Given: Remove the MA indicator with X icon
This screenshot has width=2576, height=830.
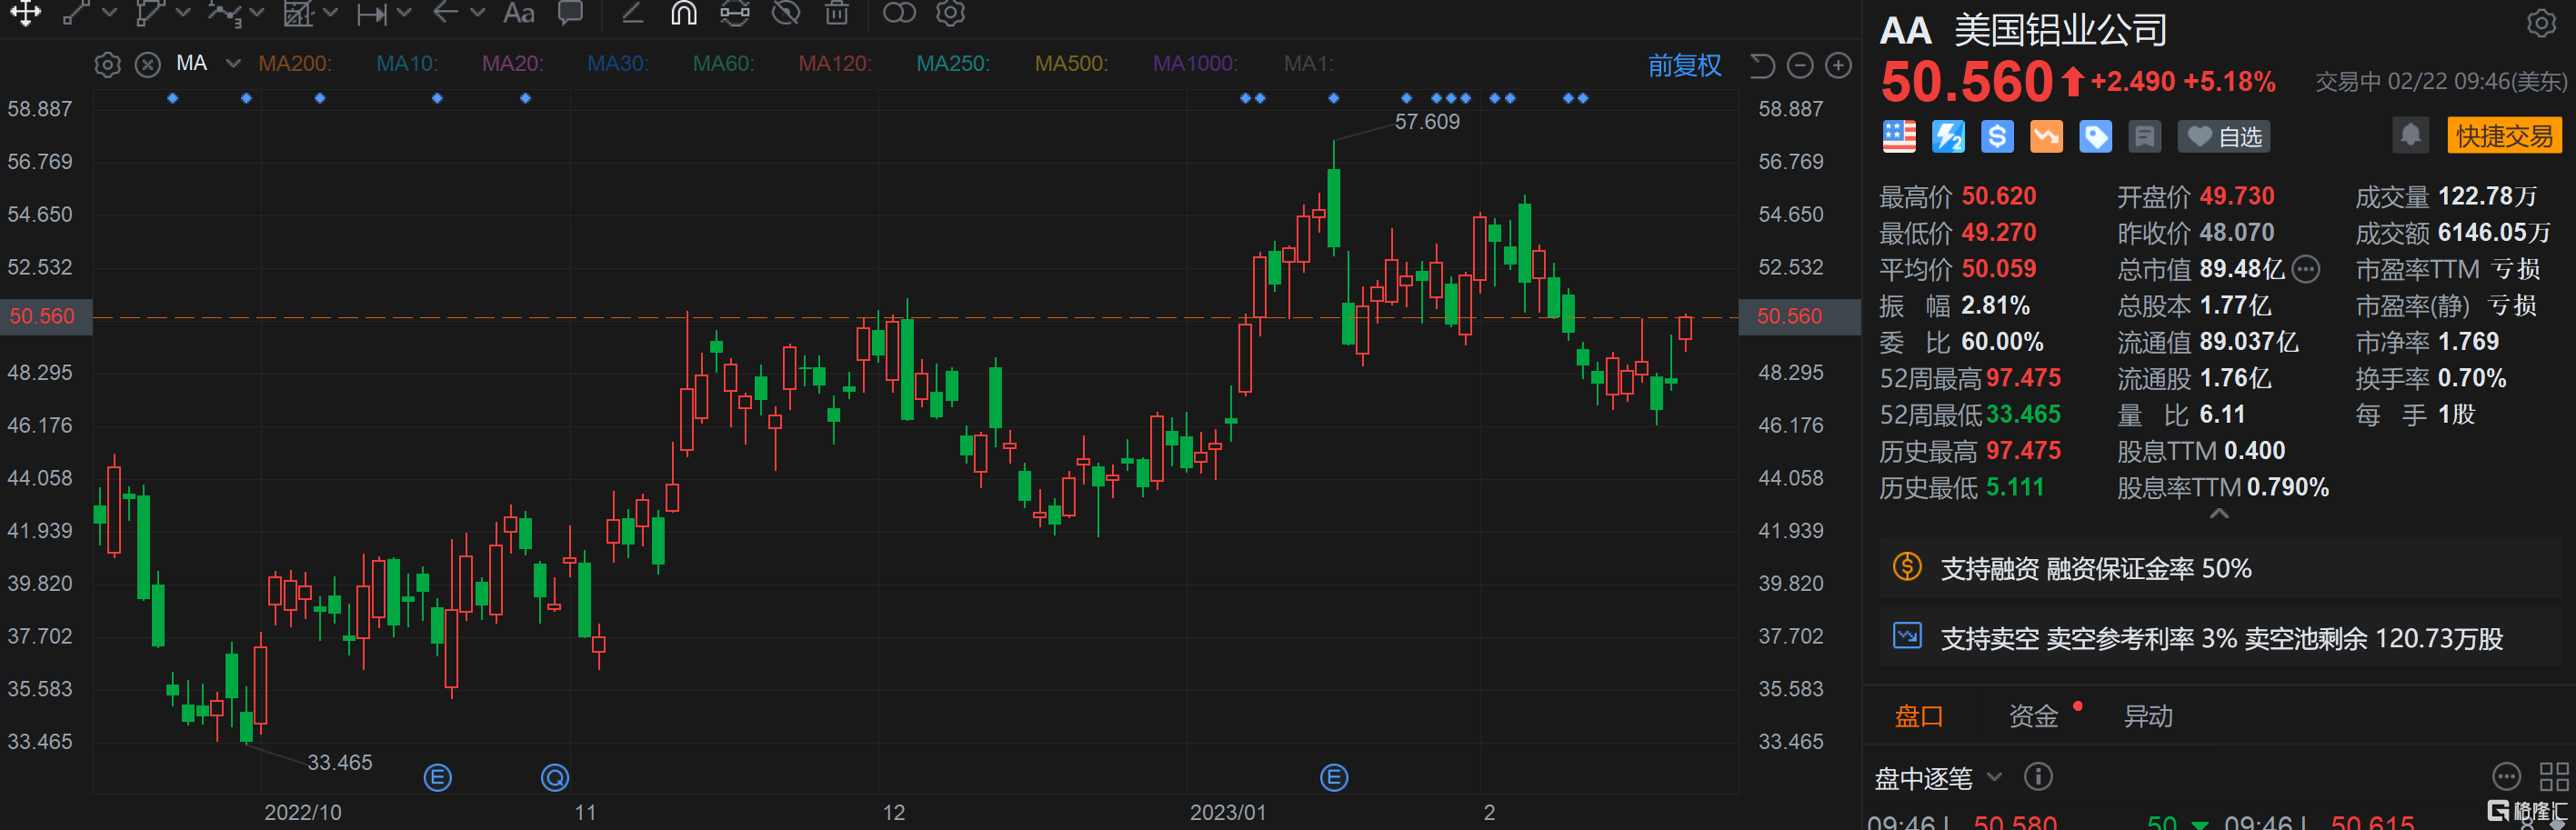Looking at the screenshot, I should pyautogui.click(x=148, y=65).
